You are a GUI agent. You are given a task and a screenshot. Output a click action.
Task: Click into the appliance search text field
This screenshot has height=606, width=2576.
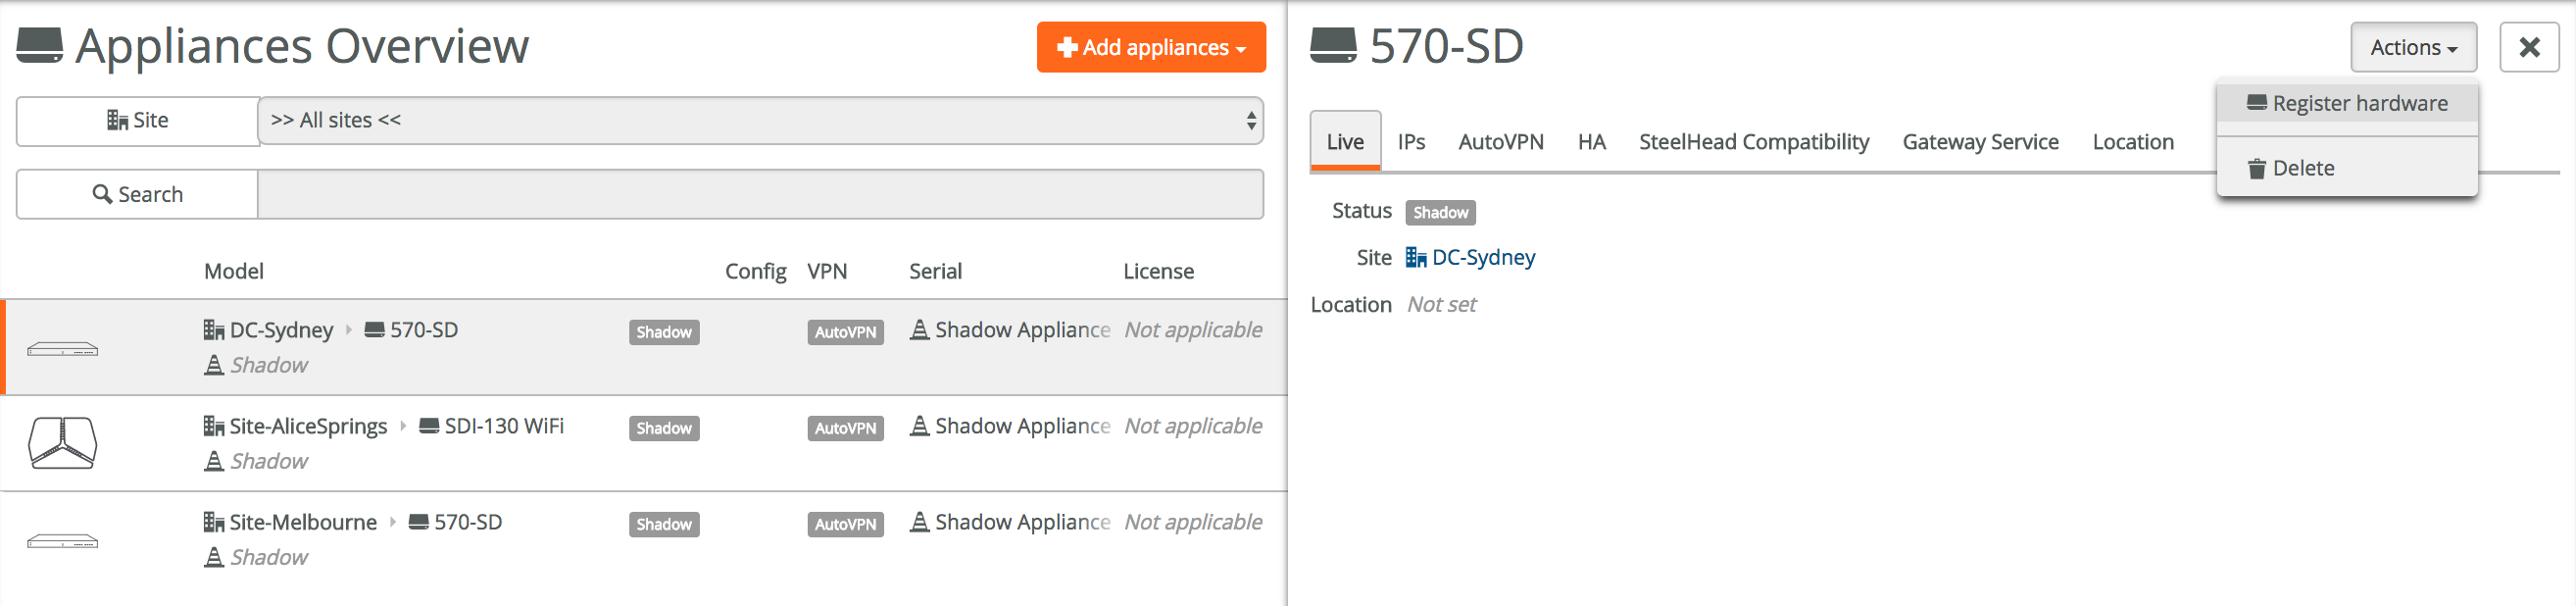click(760, 194)
